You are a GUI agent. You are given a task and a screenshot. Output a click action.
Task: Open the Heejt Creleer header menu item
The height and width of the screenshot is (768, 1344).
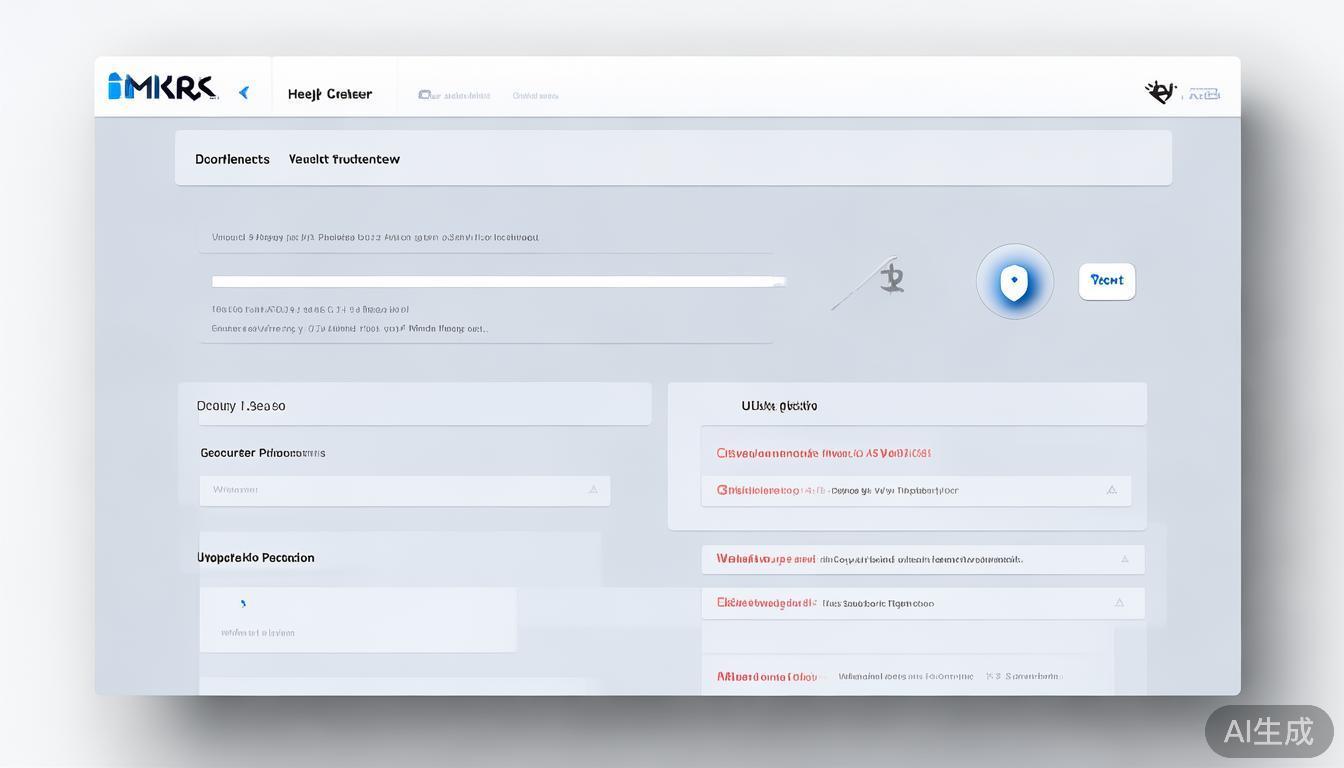point(329,94)
